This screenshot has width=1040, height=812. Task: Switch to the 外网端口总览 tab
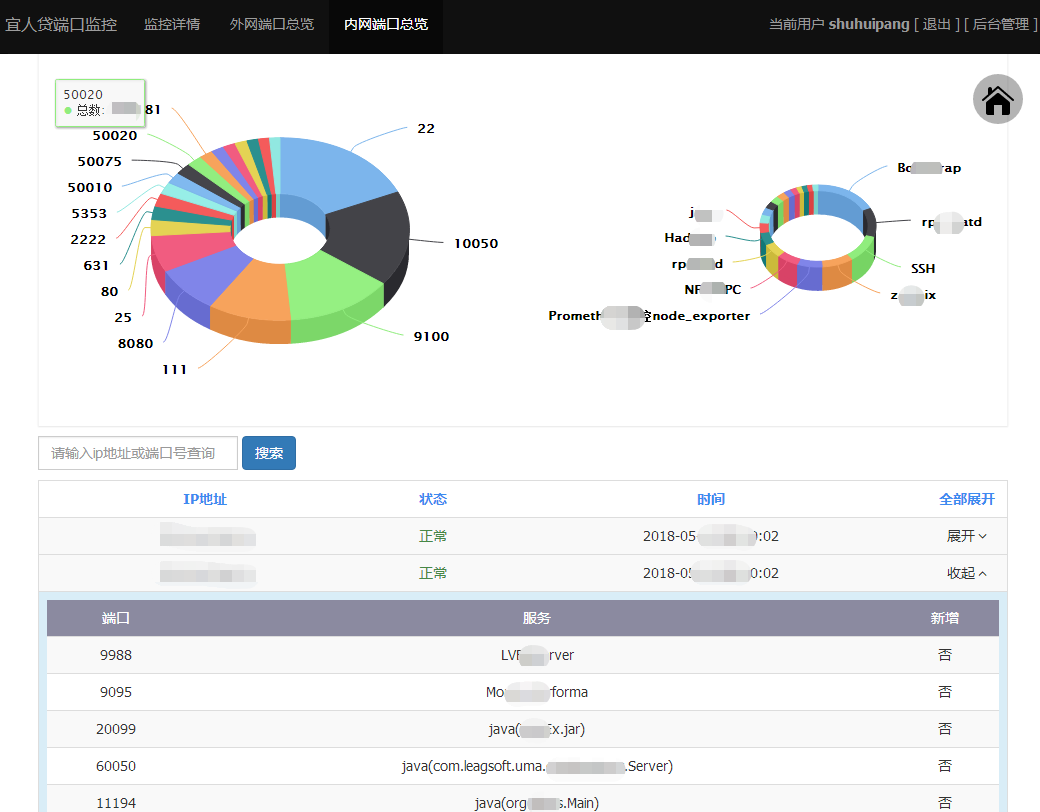point(272,25)
